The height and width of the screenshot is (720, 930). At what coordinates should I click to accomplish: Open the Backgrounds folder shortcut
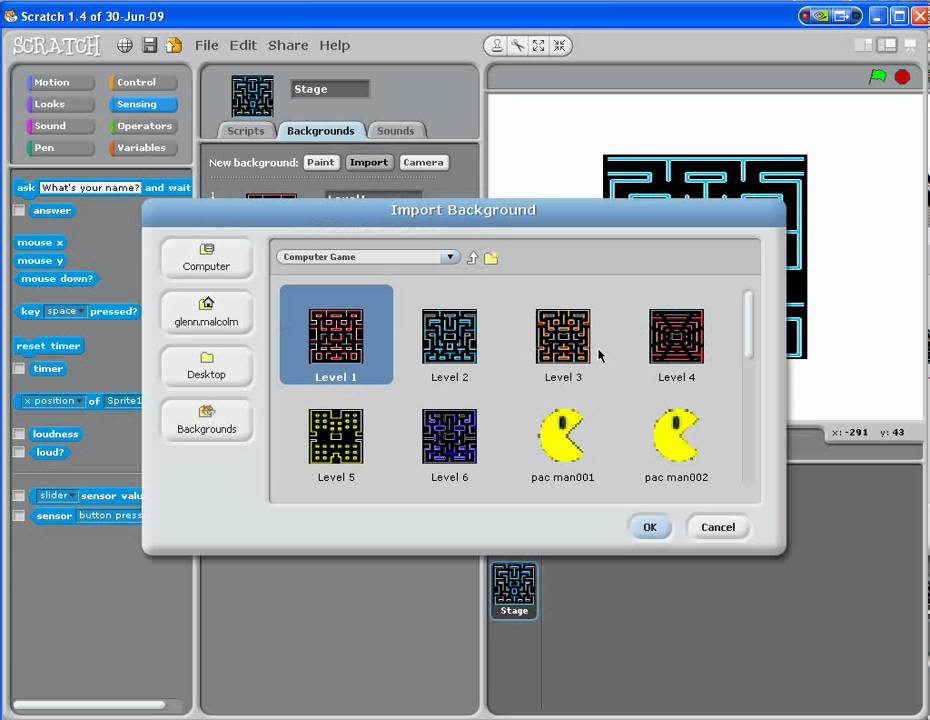[206, 420]
